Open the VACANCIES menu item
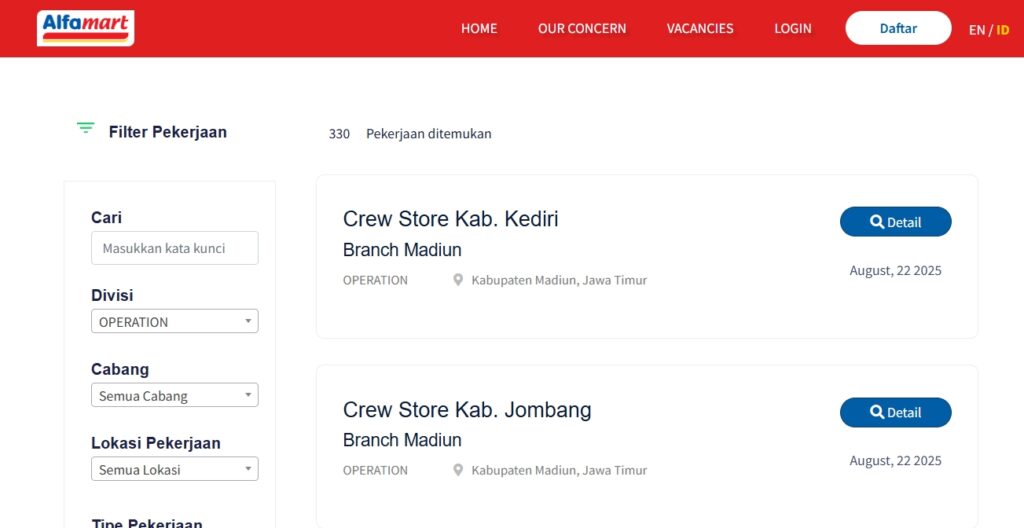The width and height of the screenshot is (1024, 528). tap(700, 29)
